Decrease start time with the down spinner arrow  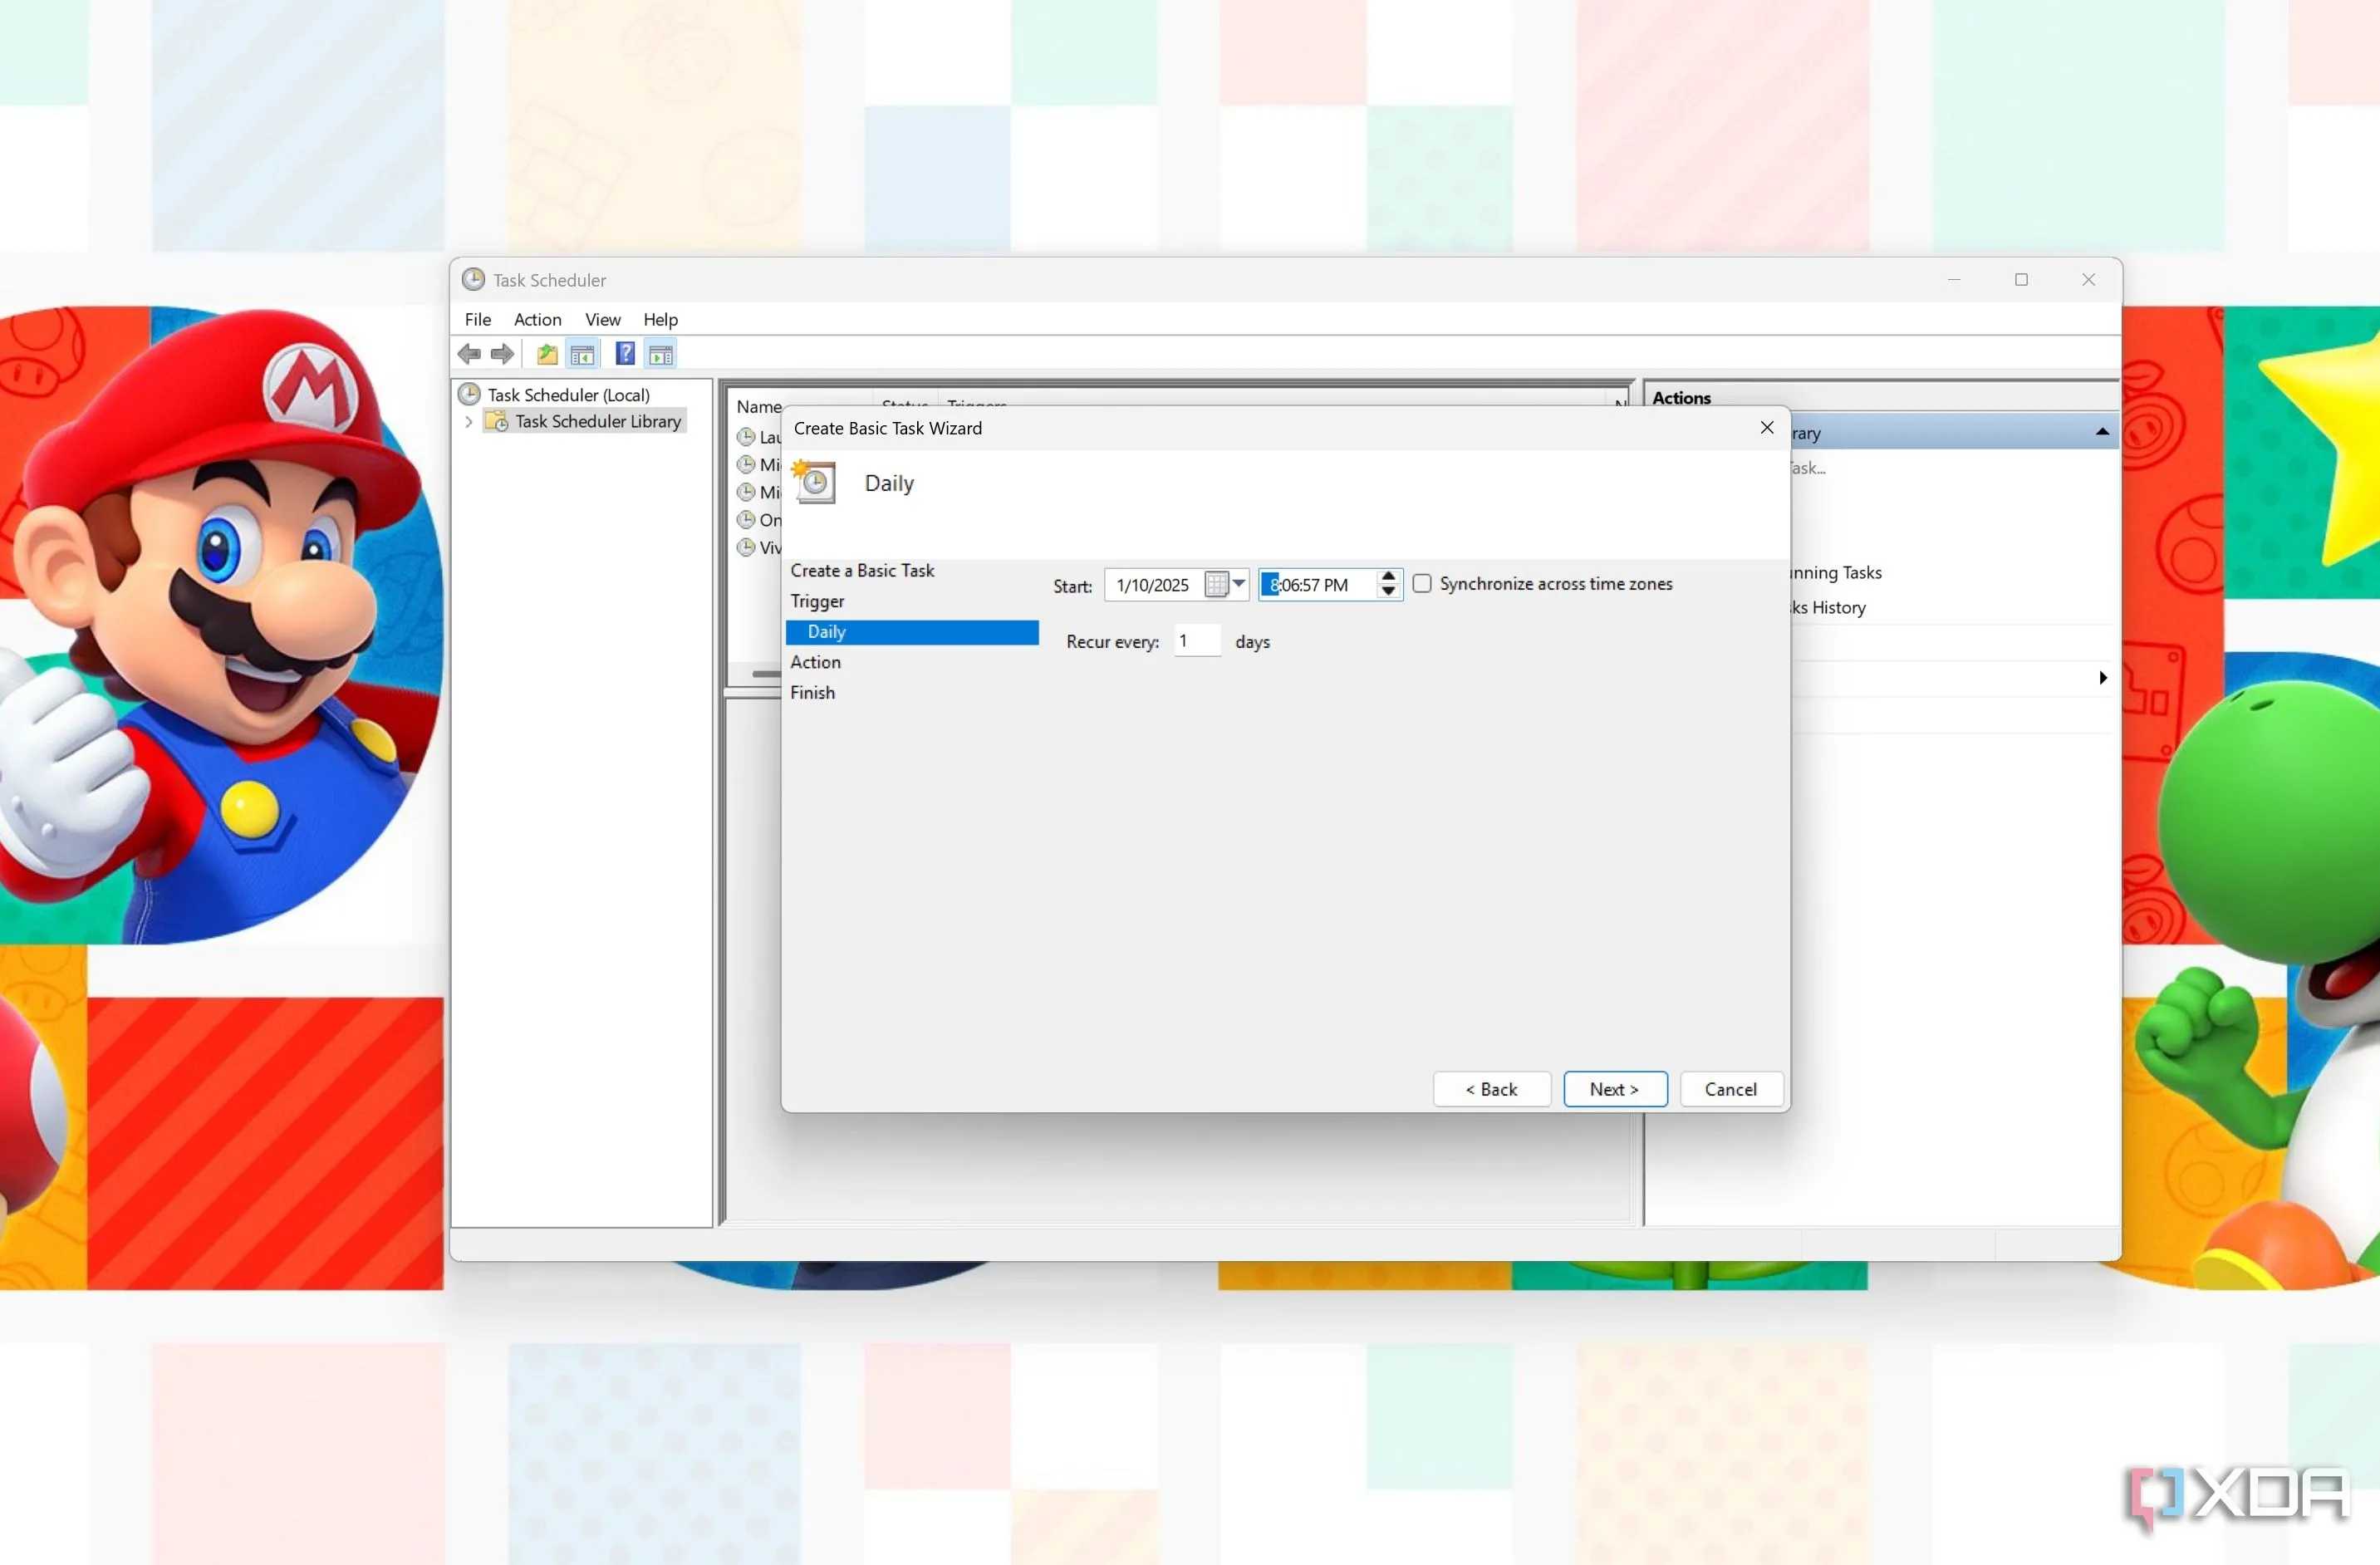(x=1388, y=592)
